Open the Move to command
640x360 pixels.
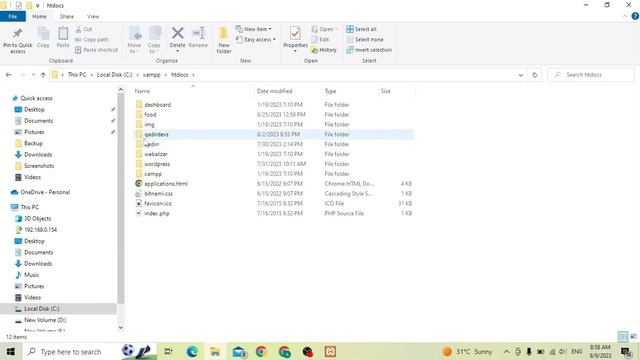point(134,40)
